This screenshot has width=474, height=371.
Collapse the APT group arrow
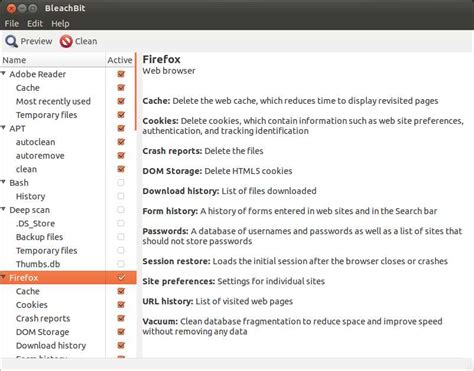point(3,127)
